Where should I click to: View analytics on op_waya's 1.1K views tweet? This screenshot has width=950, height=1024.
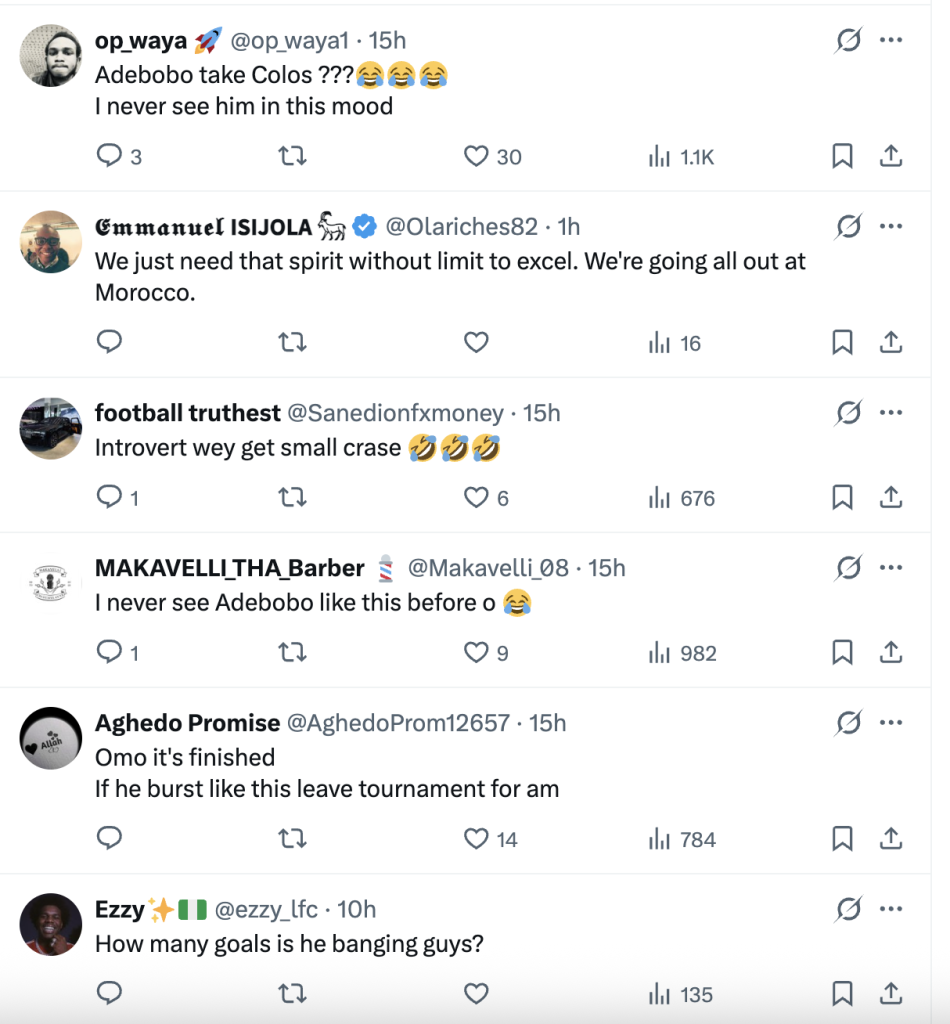click(660, 156)
